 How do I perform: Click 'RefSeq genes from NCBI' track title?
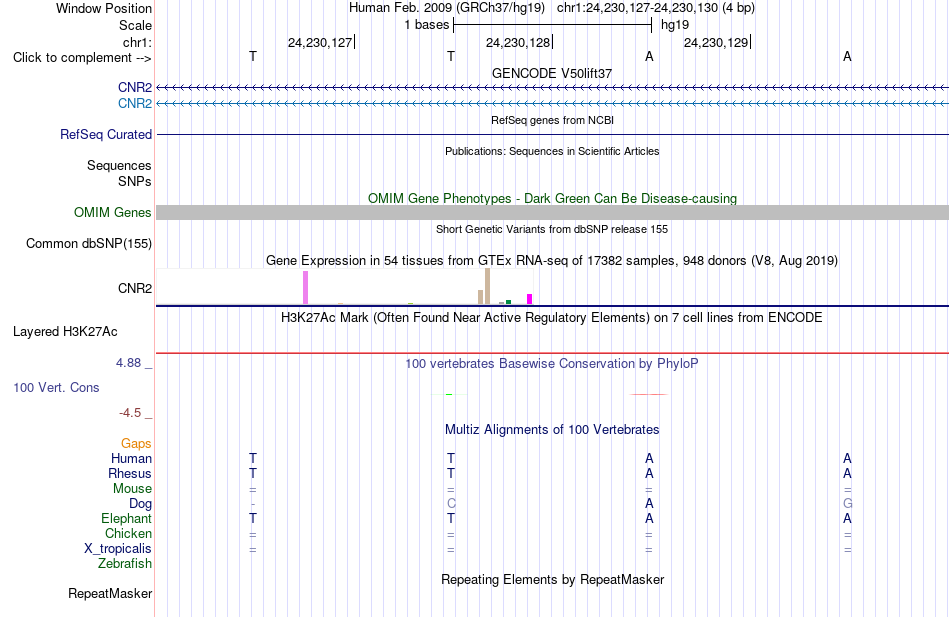coord(552,120)
